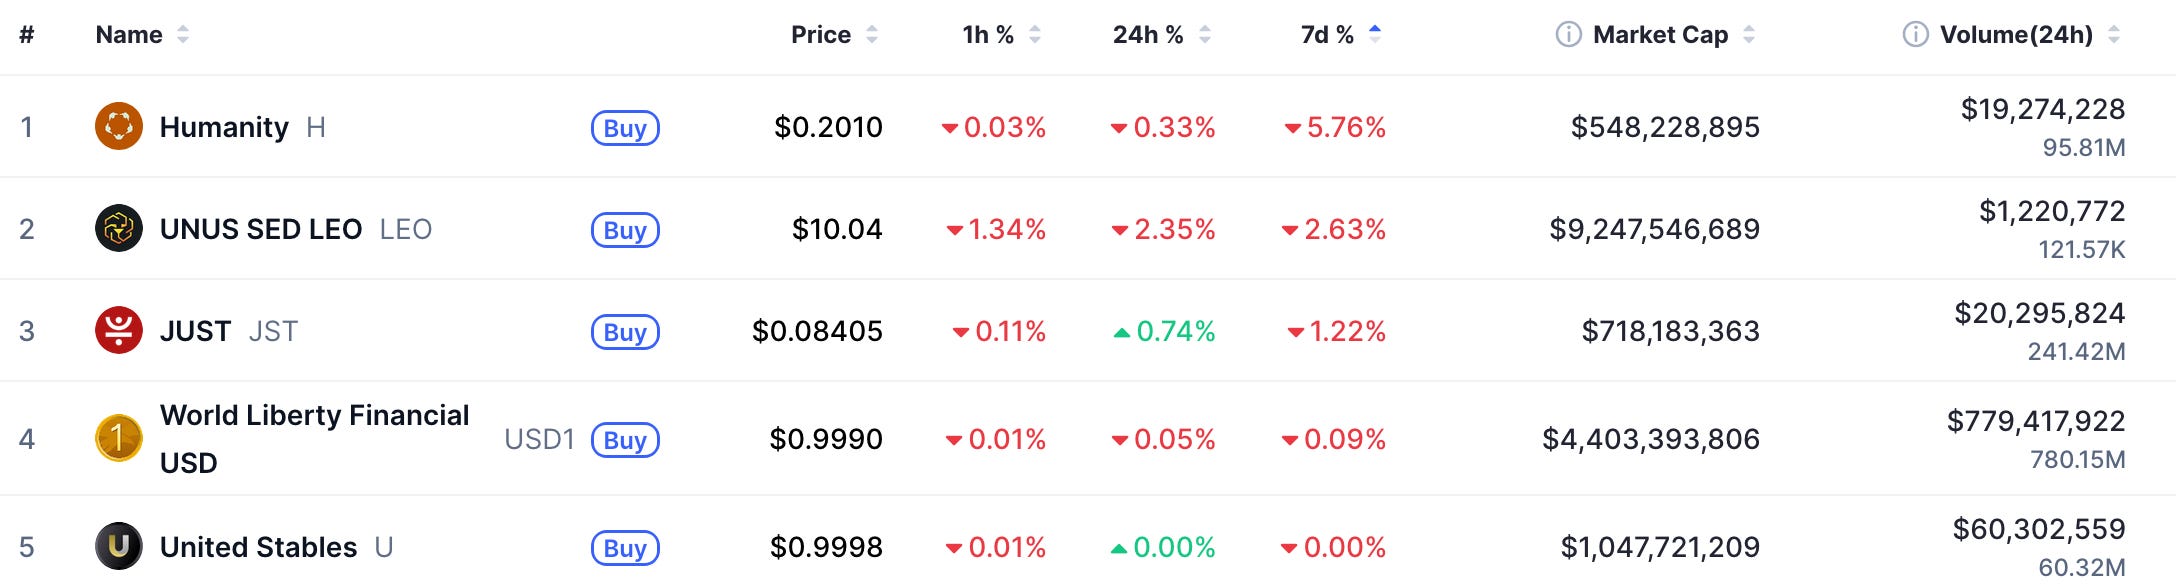Sort the table by Name column arrows

point(183,35)
